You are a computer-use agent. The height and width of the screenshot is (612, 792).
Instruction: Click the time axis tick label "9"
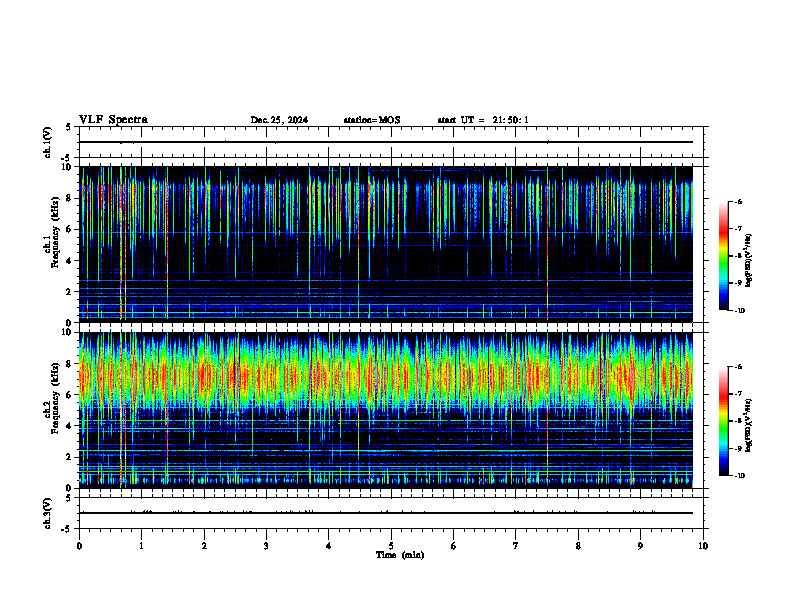(640, 546)
